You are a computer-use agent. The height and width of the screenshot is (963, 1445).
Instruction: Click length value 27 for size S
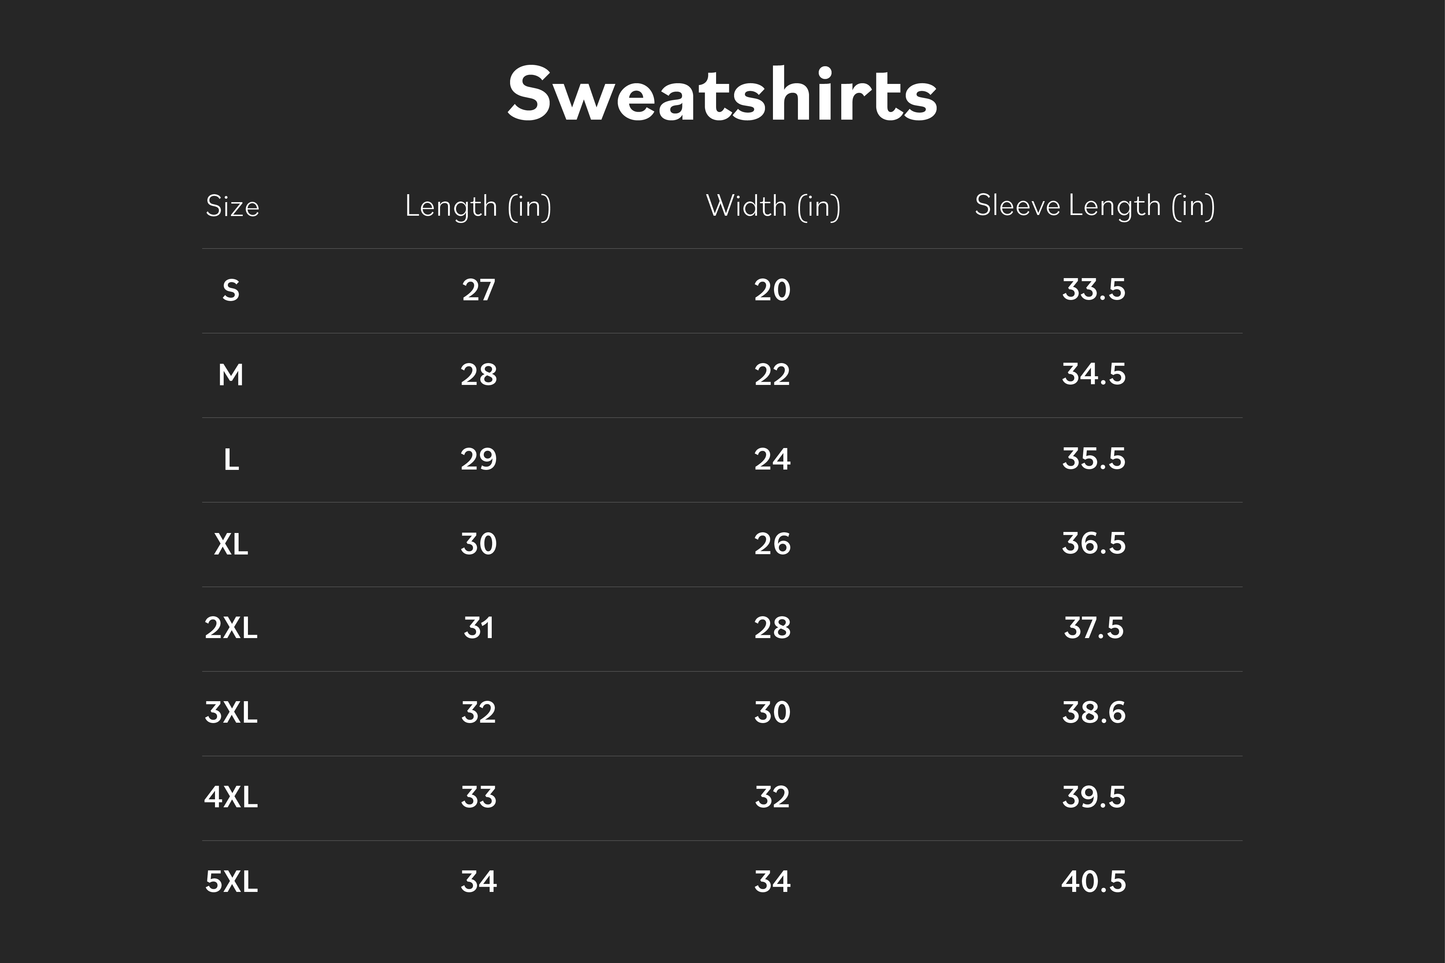479,290
